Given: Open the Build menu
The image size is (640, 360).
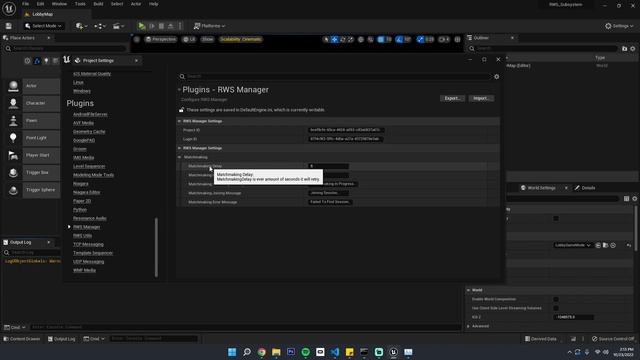Looking at the screenshot, I should [98, 4].
